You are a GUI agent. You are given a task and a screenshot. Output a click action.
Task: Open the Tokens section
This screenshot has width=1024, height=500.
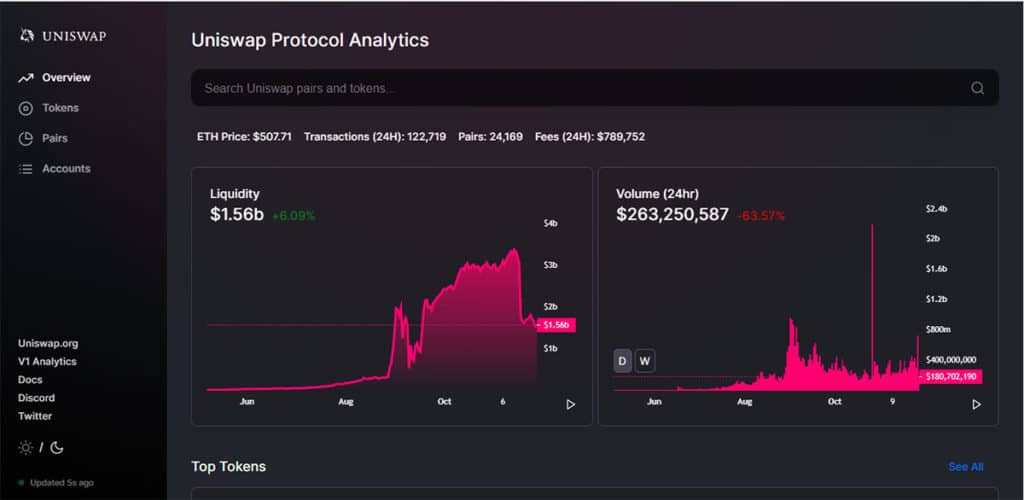[x=60, y=108]
